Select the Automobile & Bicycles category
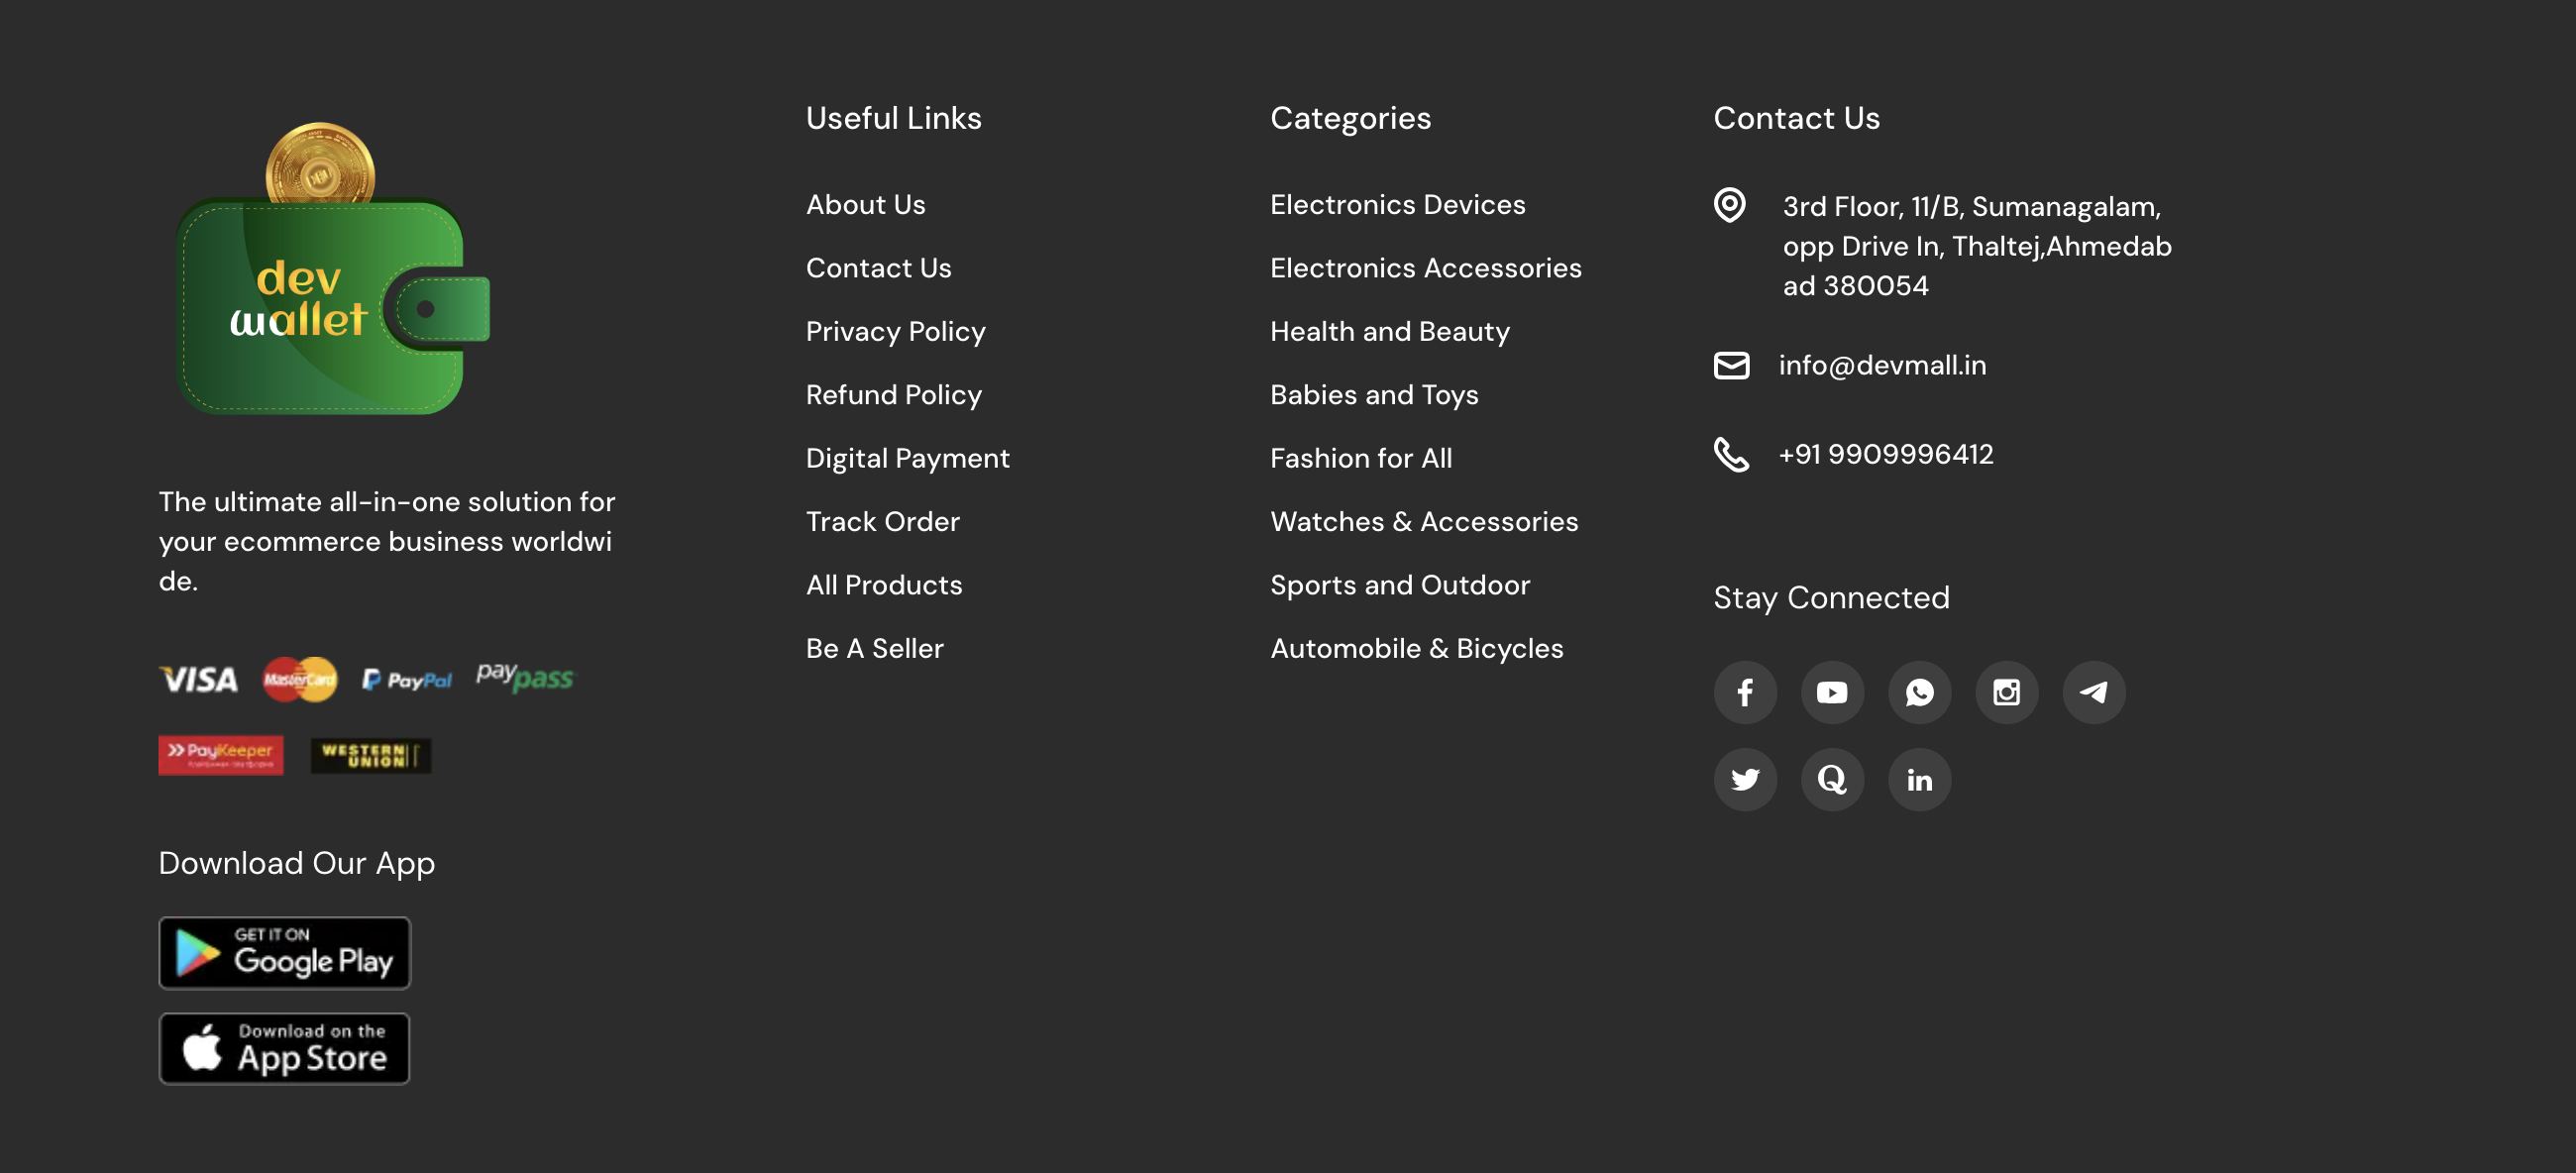Image resolution: width=2576 pixels, height=1173 pixels. pyautogui.click(x=1416, y=648)
